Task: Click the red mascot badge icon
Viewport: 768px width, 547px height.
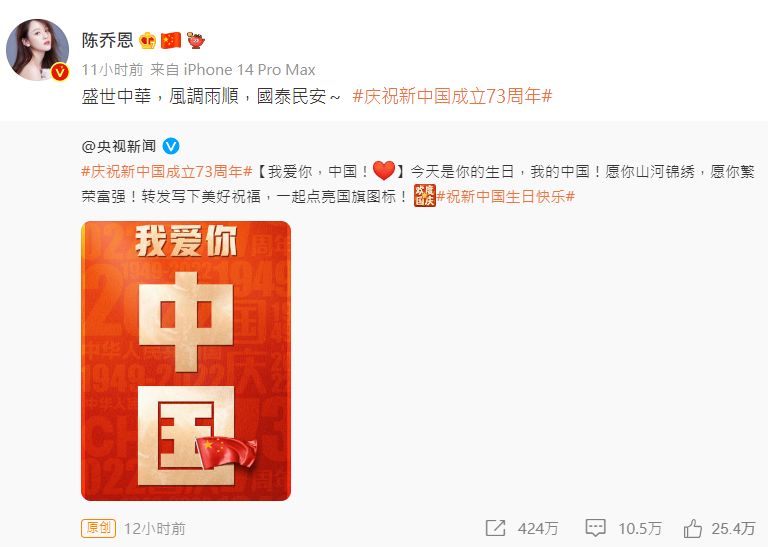Action: point(195,40)
